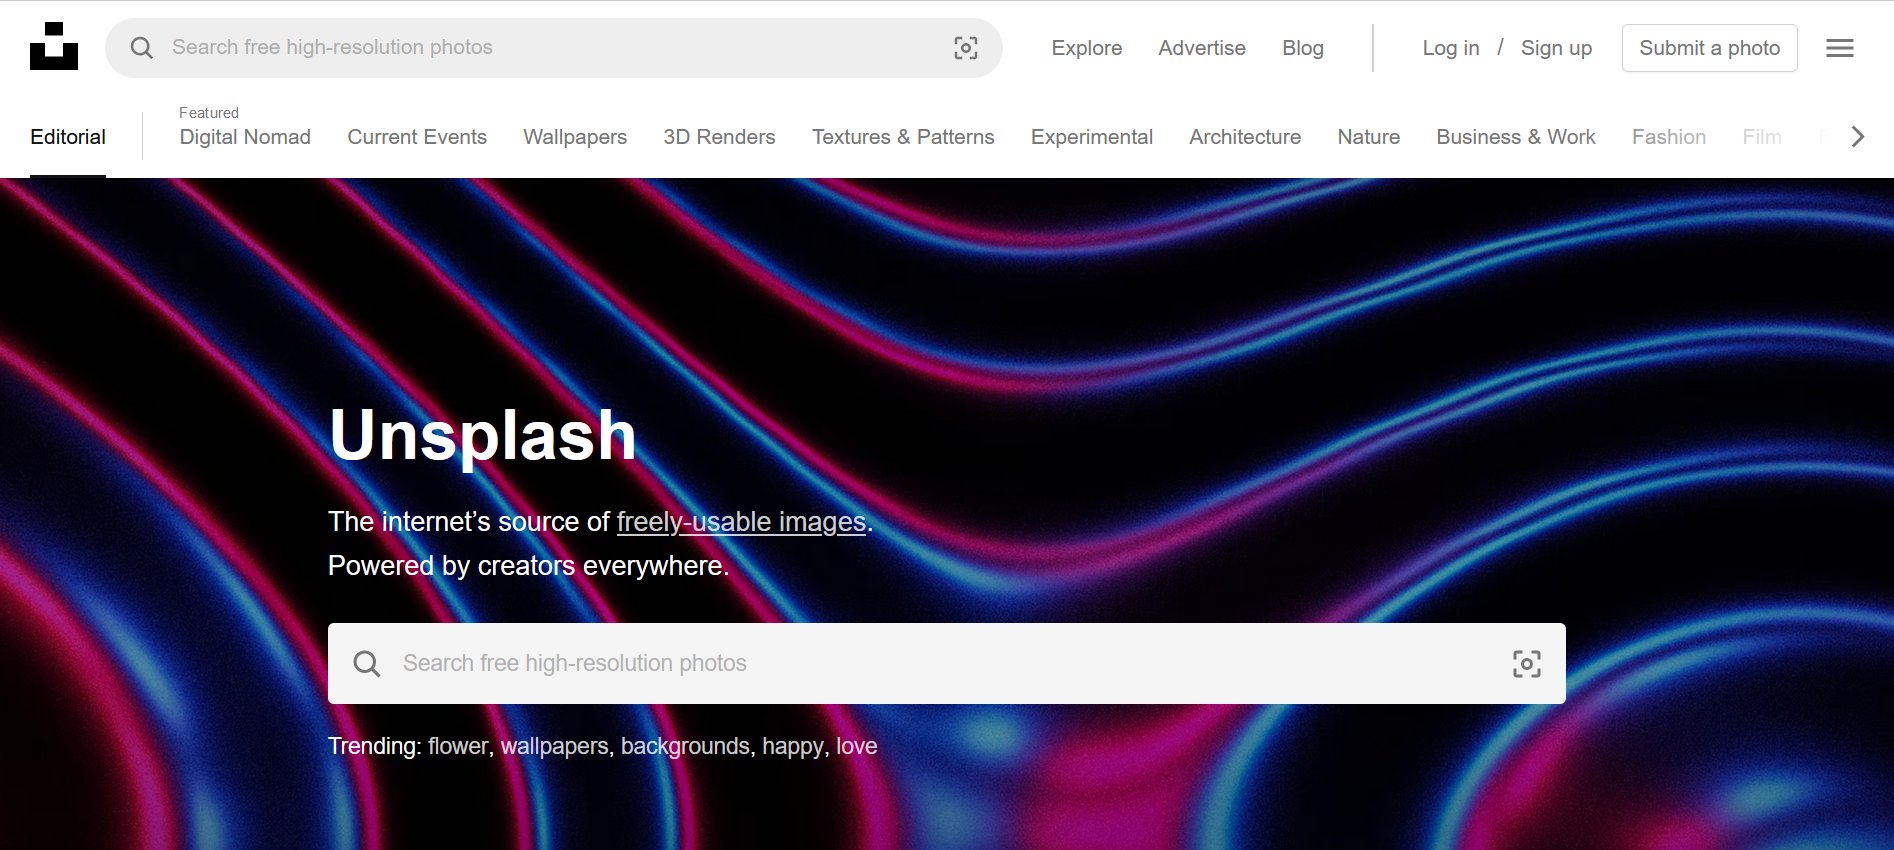Open the Blog link

click(1302, 48)
